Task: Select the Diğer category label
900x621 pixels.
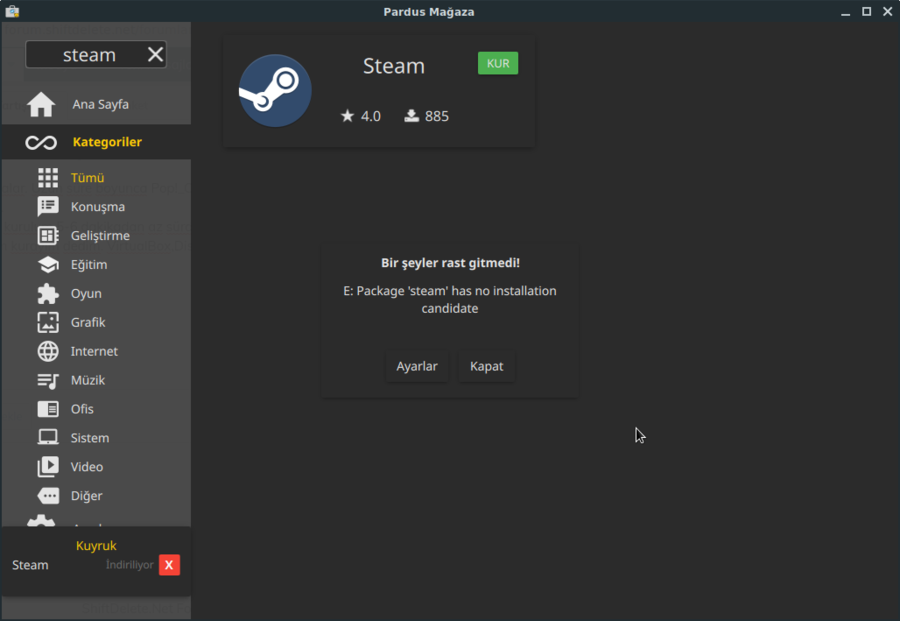Action: 87,495
